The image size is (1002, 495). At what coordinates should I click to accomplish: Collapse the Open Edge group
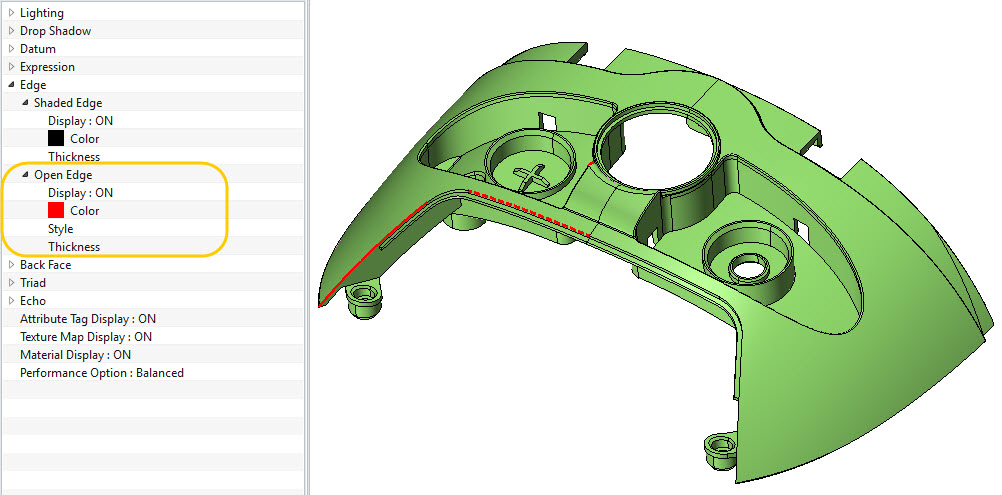pyautogui.click(x=26, y=174)
